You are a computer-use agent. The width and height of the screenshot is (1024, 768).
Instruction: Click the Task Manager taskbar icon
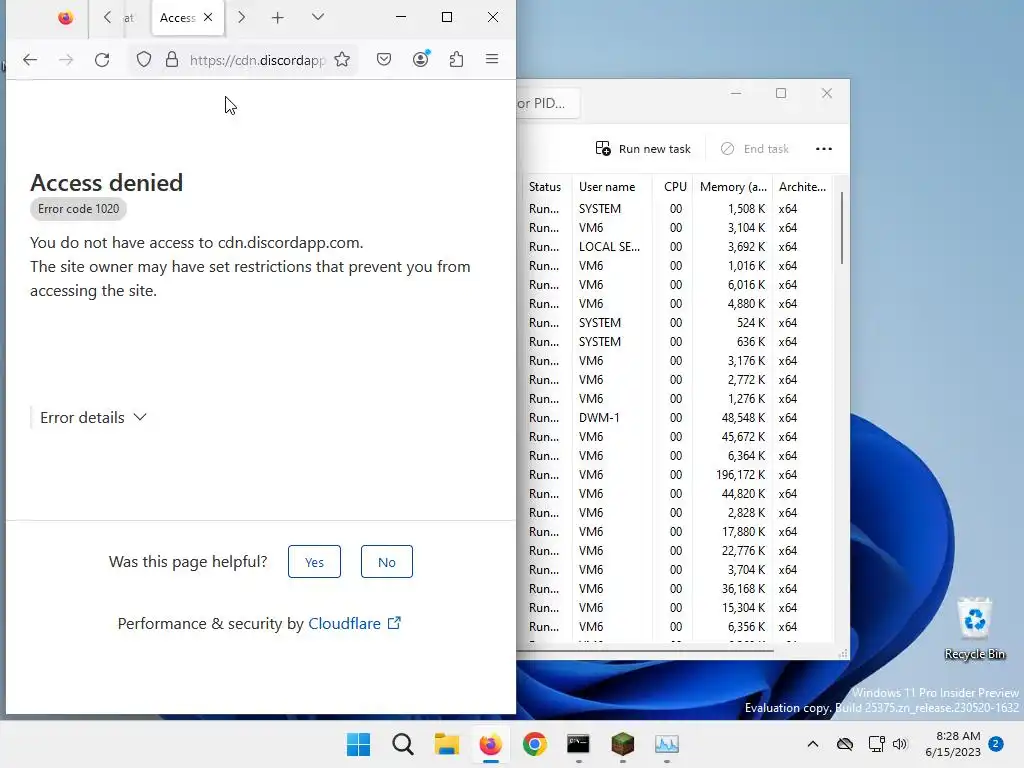click(667, 744)
